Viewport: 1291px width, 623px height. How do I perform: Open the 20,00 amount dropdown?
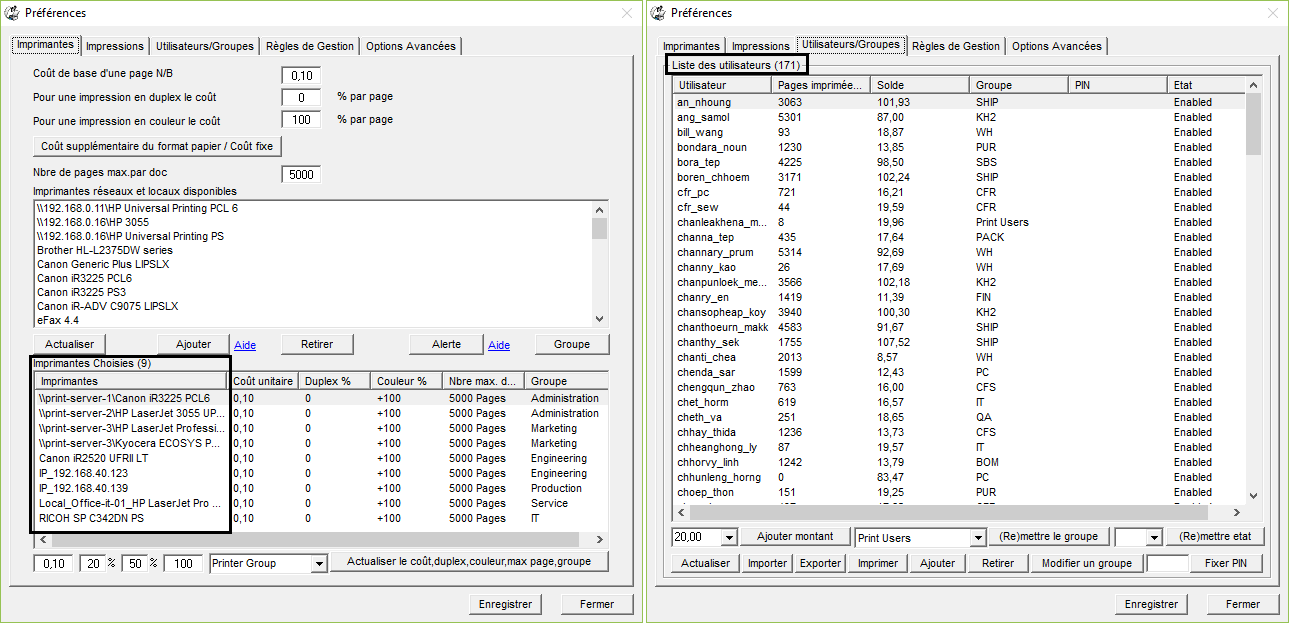pyautogui.click(x=727, y=538)
